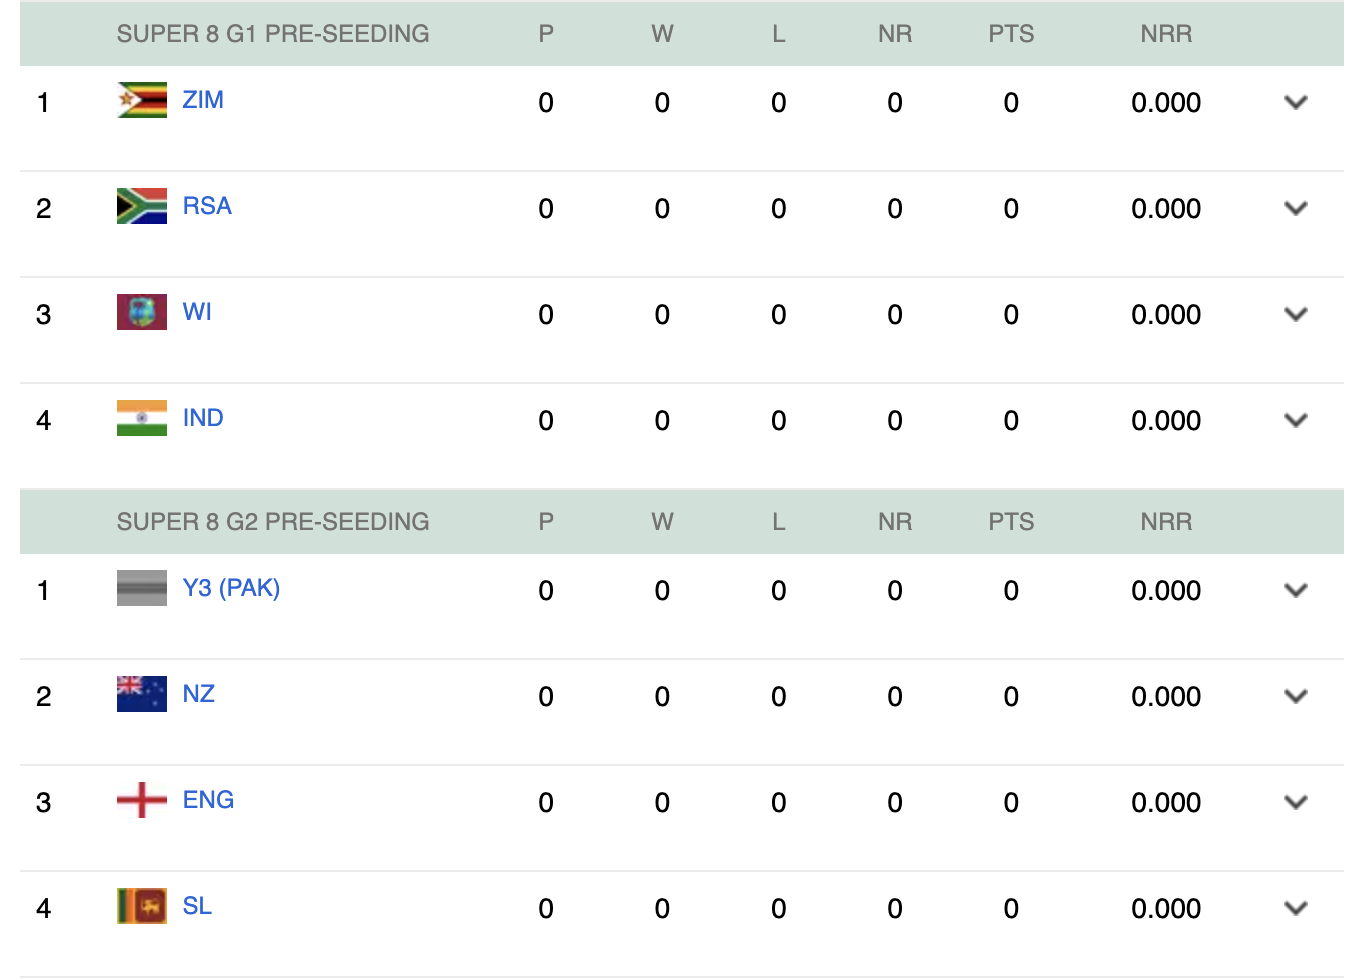The height and width of the screenshot is (980, 1364).
Task: Click the West Indies flag icon
Action: tap(141, 312)
